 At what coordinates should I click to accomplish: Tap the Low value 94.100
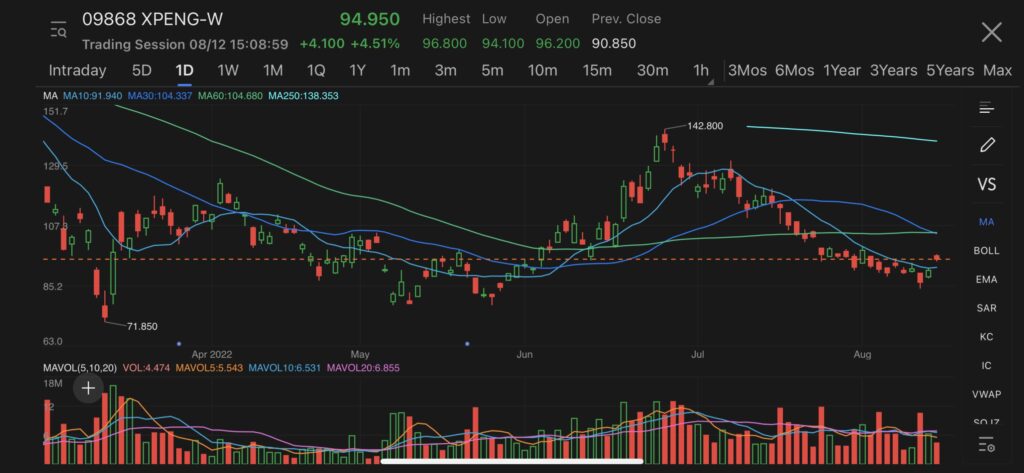coord(503,44)
